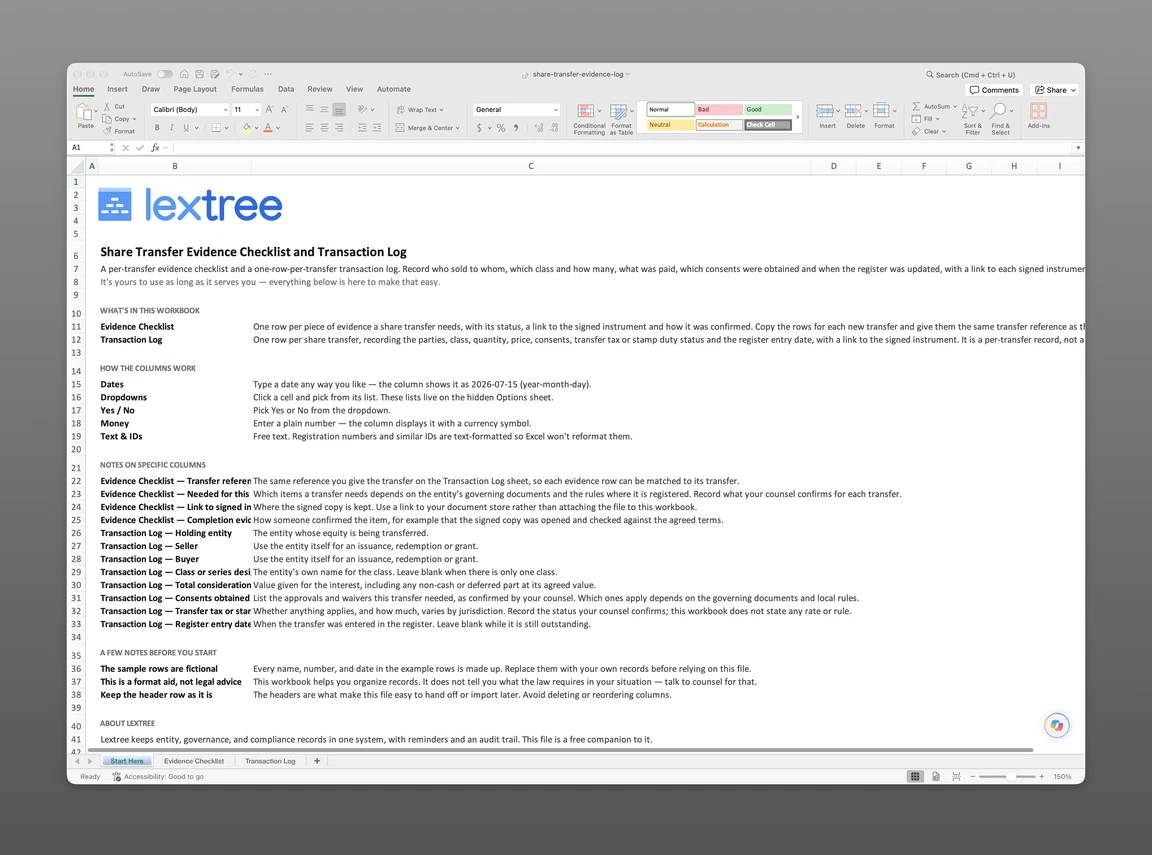Center text horizontally
Screen dimensions: 1152x855
pos(324,128)
